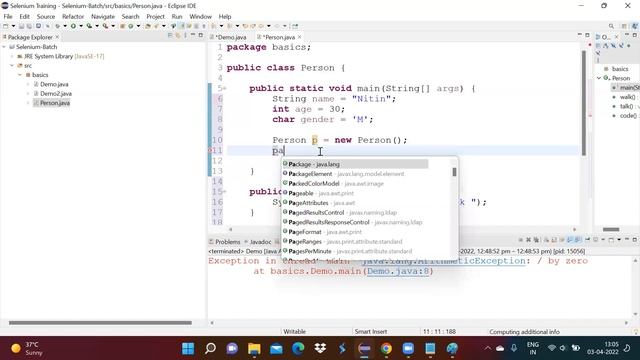Viewport: 640px width, 360px height.
Task: Collapse All in Package Explorer toolbar
Action: point(169,36)
